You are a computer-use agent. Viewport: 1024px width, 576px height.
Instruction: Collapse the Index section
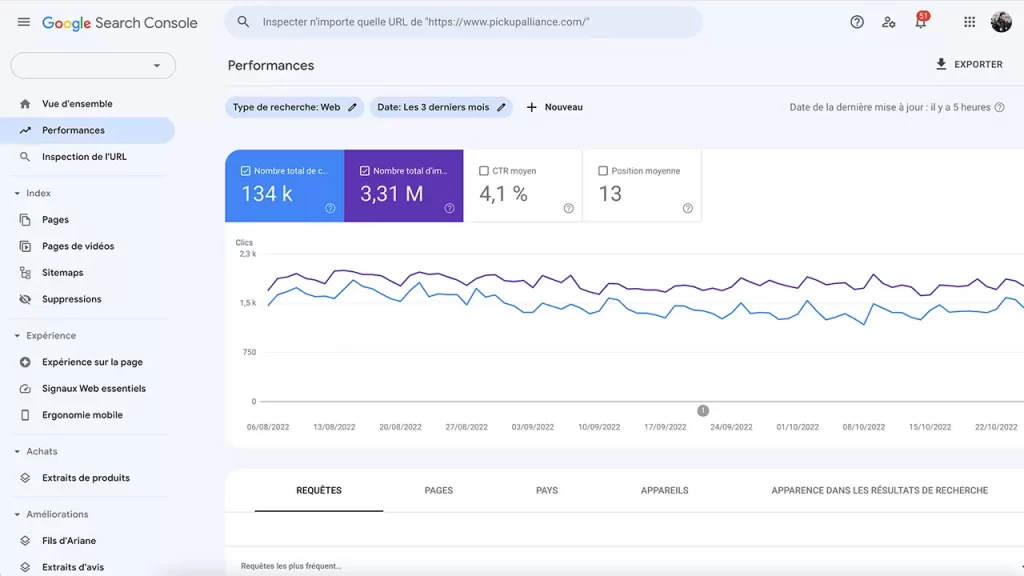tap(17, 193)
